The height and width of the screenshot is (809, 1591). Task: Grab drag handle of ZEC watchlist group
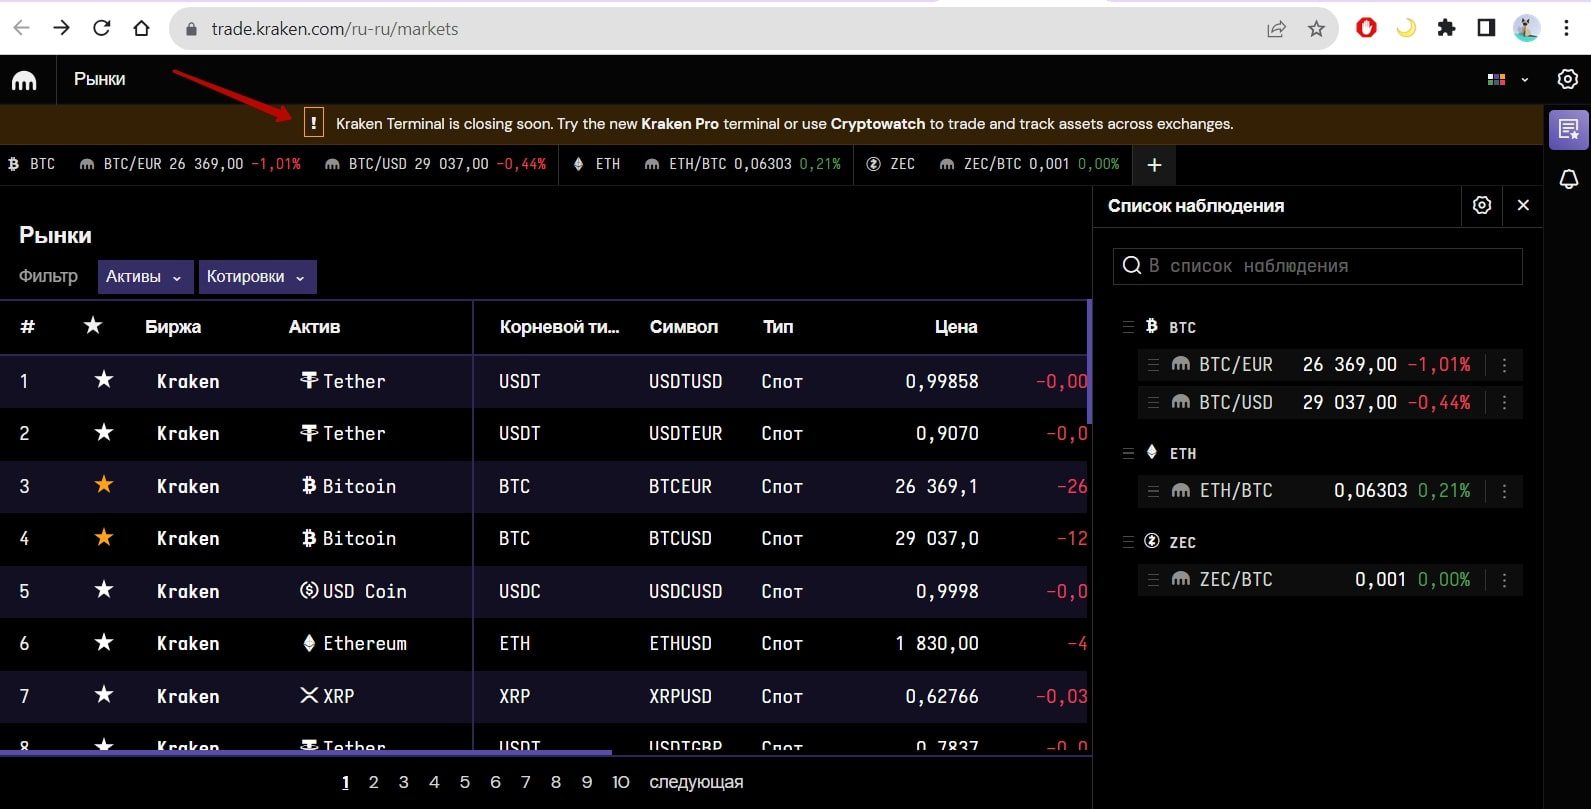[x=1128, y=542]
